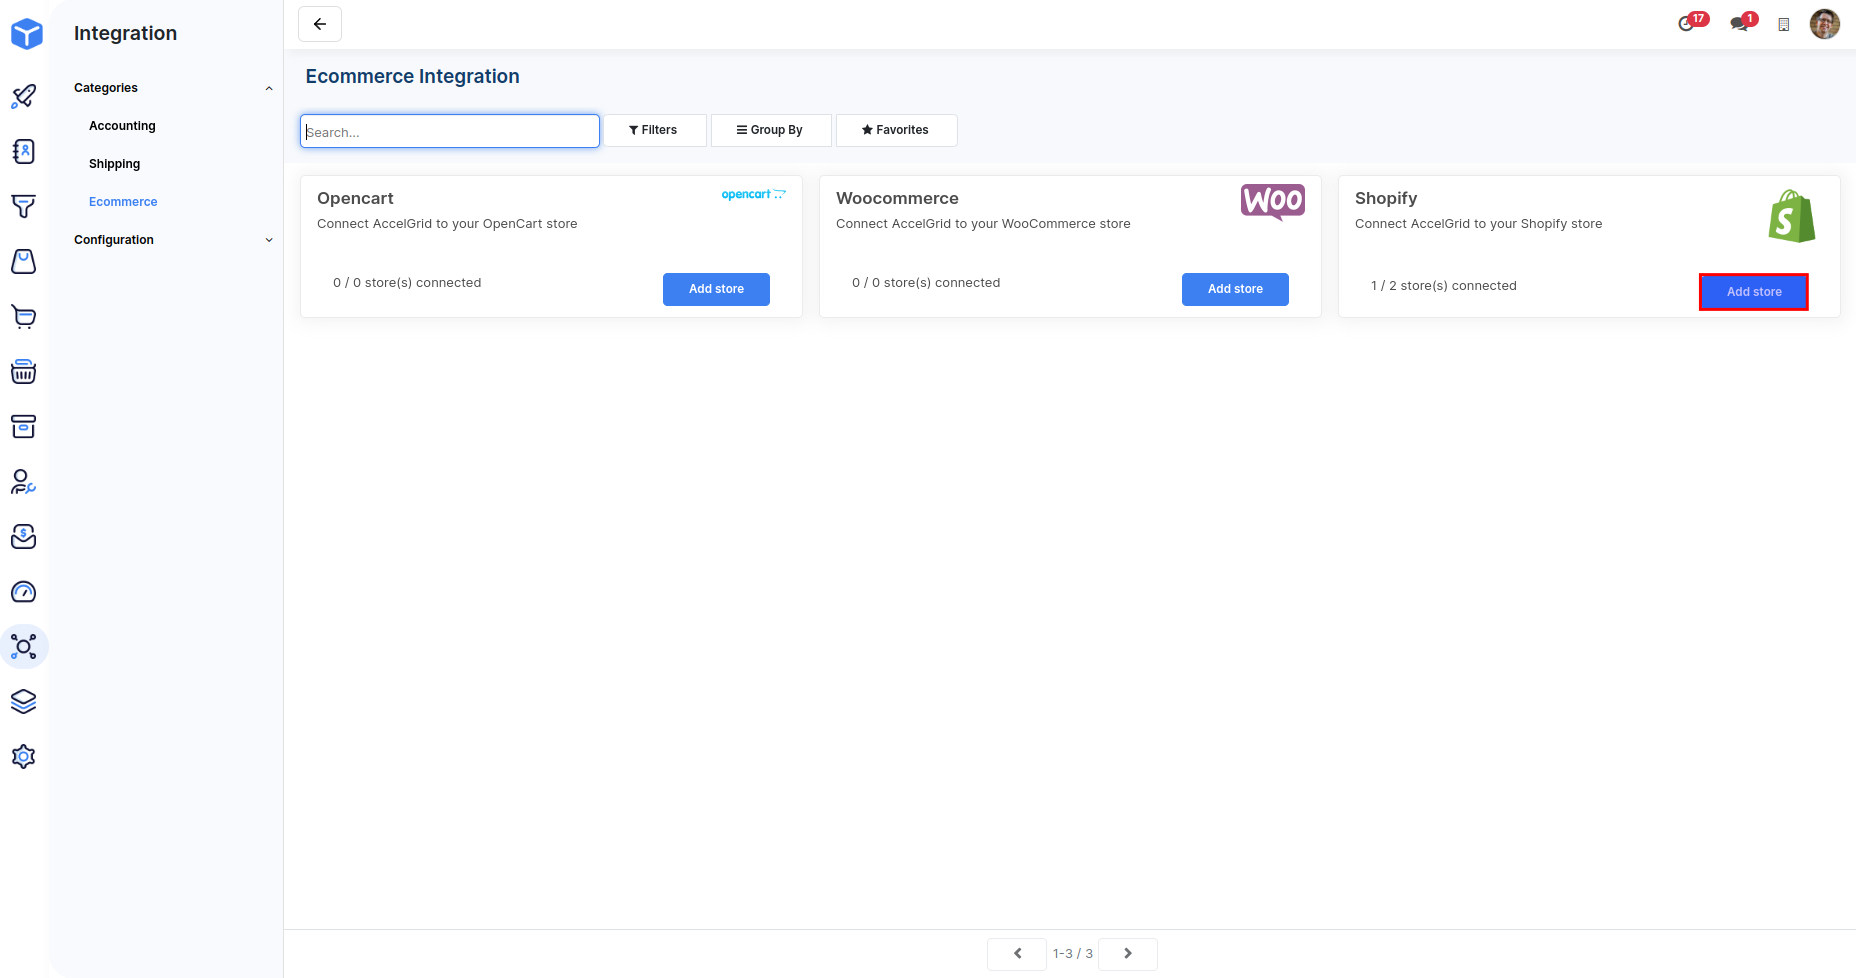Go to next page of results

coord(1127,954)
